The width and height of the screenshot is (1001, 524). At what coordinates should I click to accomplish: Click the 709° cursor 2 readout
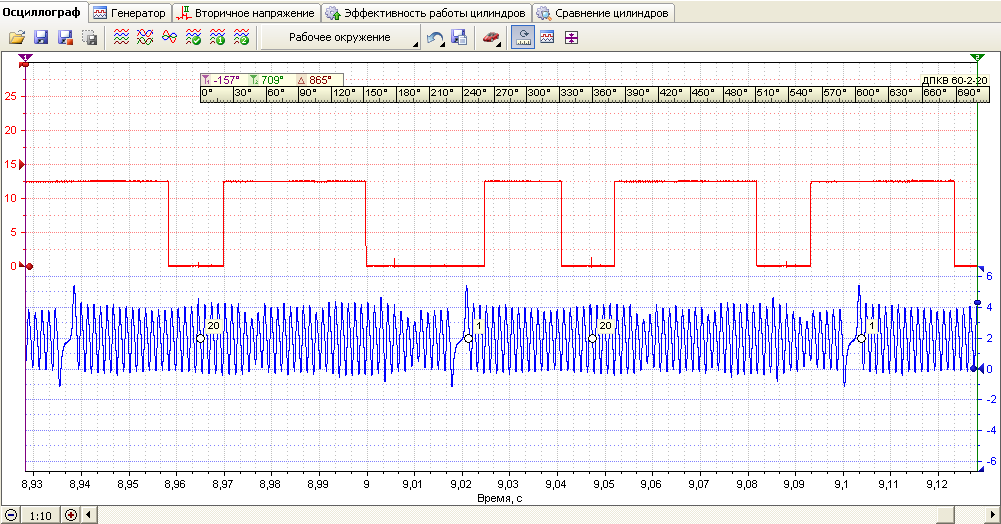pos(267,80)
